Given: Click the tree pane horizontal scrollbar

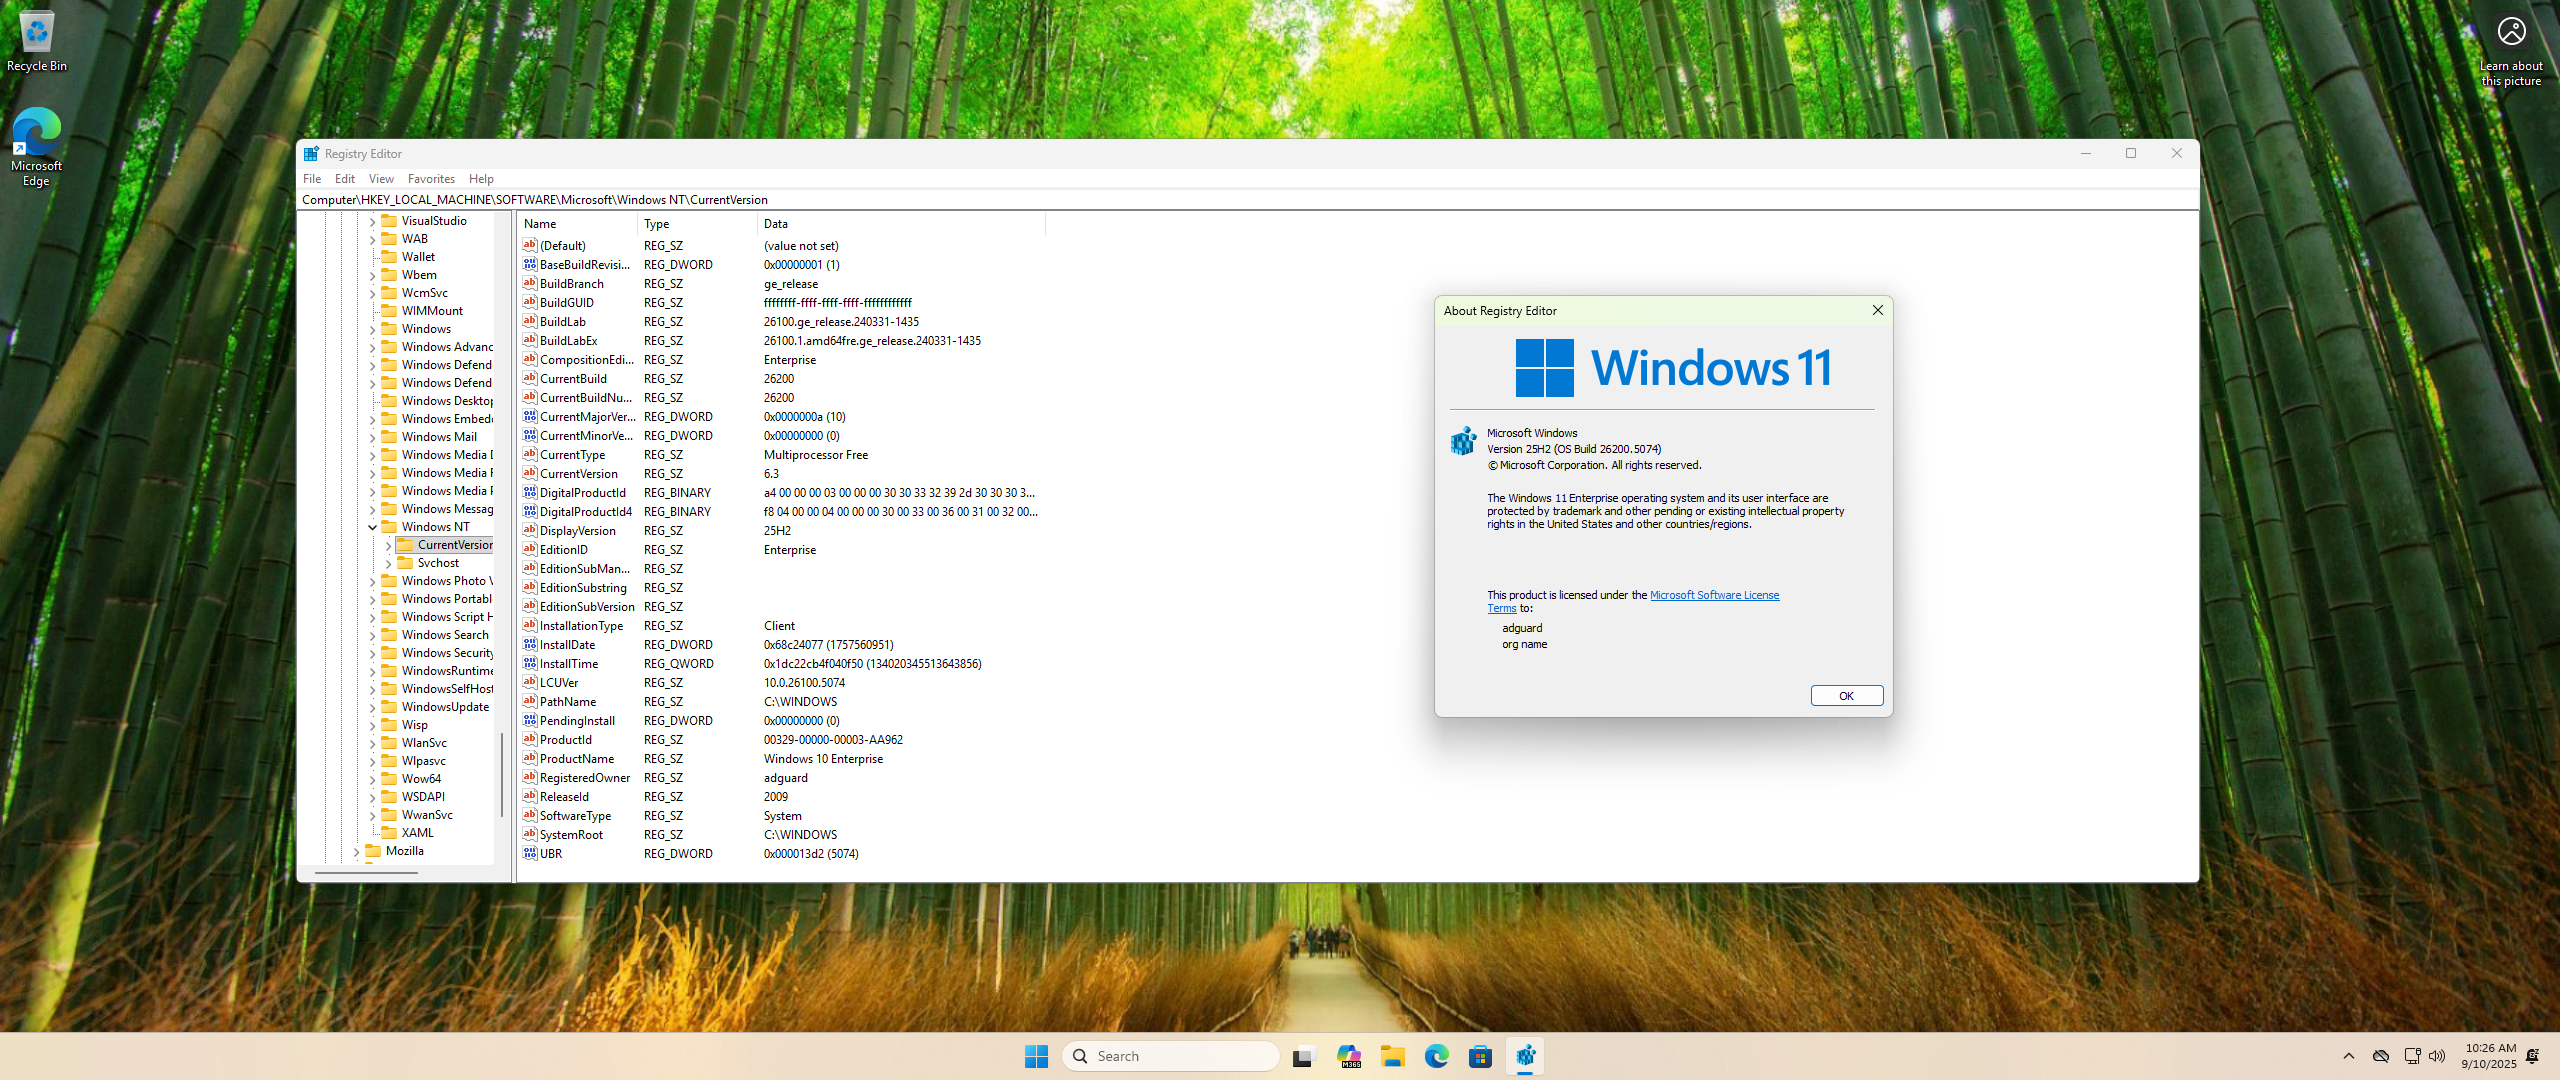Looking at the screenshot, I should (366, 873).
